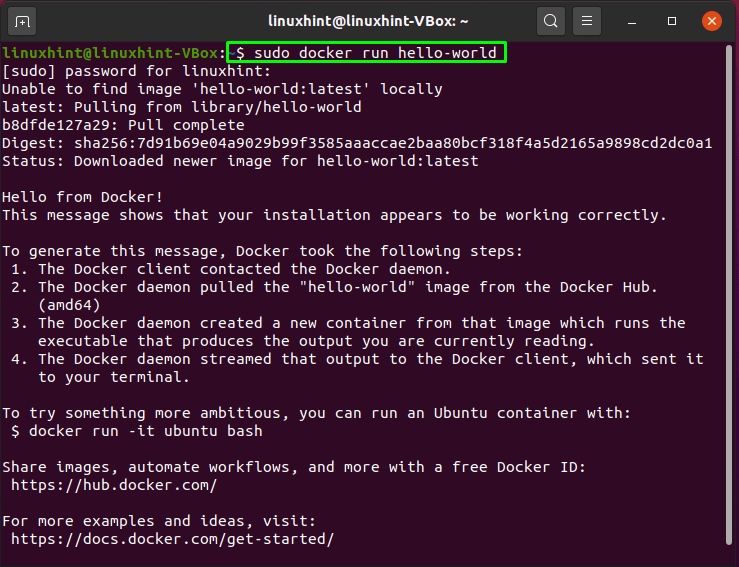
Task: Click 'b8dfde127a29: Pull complete' line
Action: click(x=123, y=125)
